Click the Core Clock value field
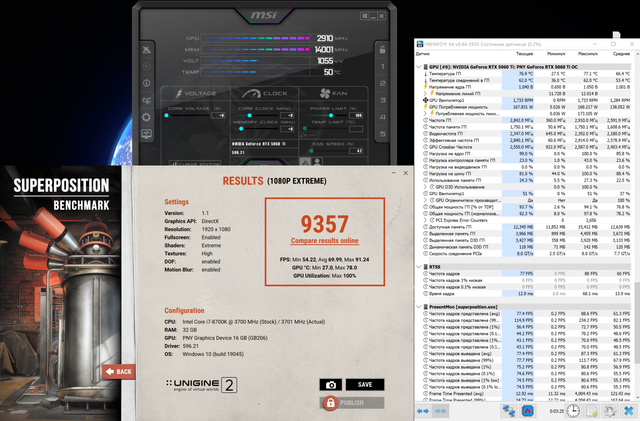640x421 pixels. tap(288, 116)
